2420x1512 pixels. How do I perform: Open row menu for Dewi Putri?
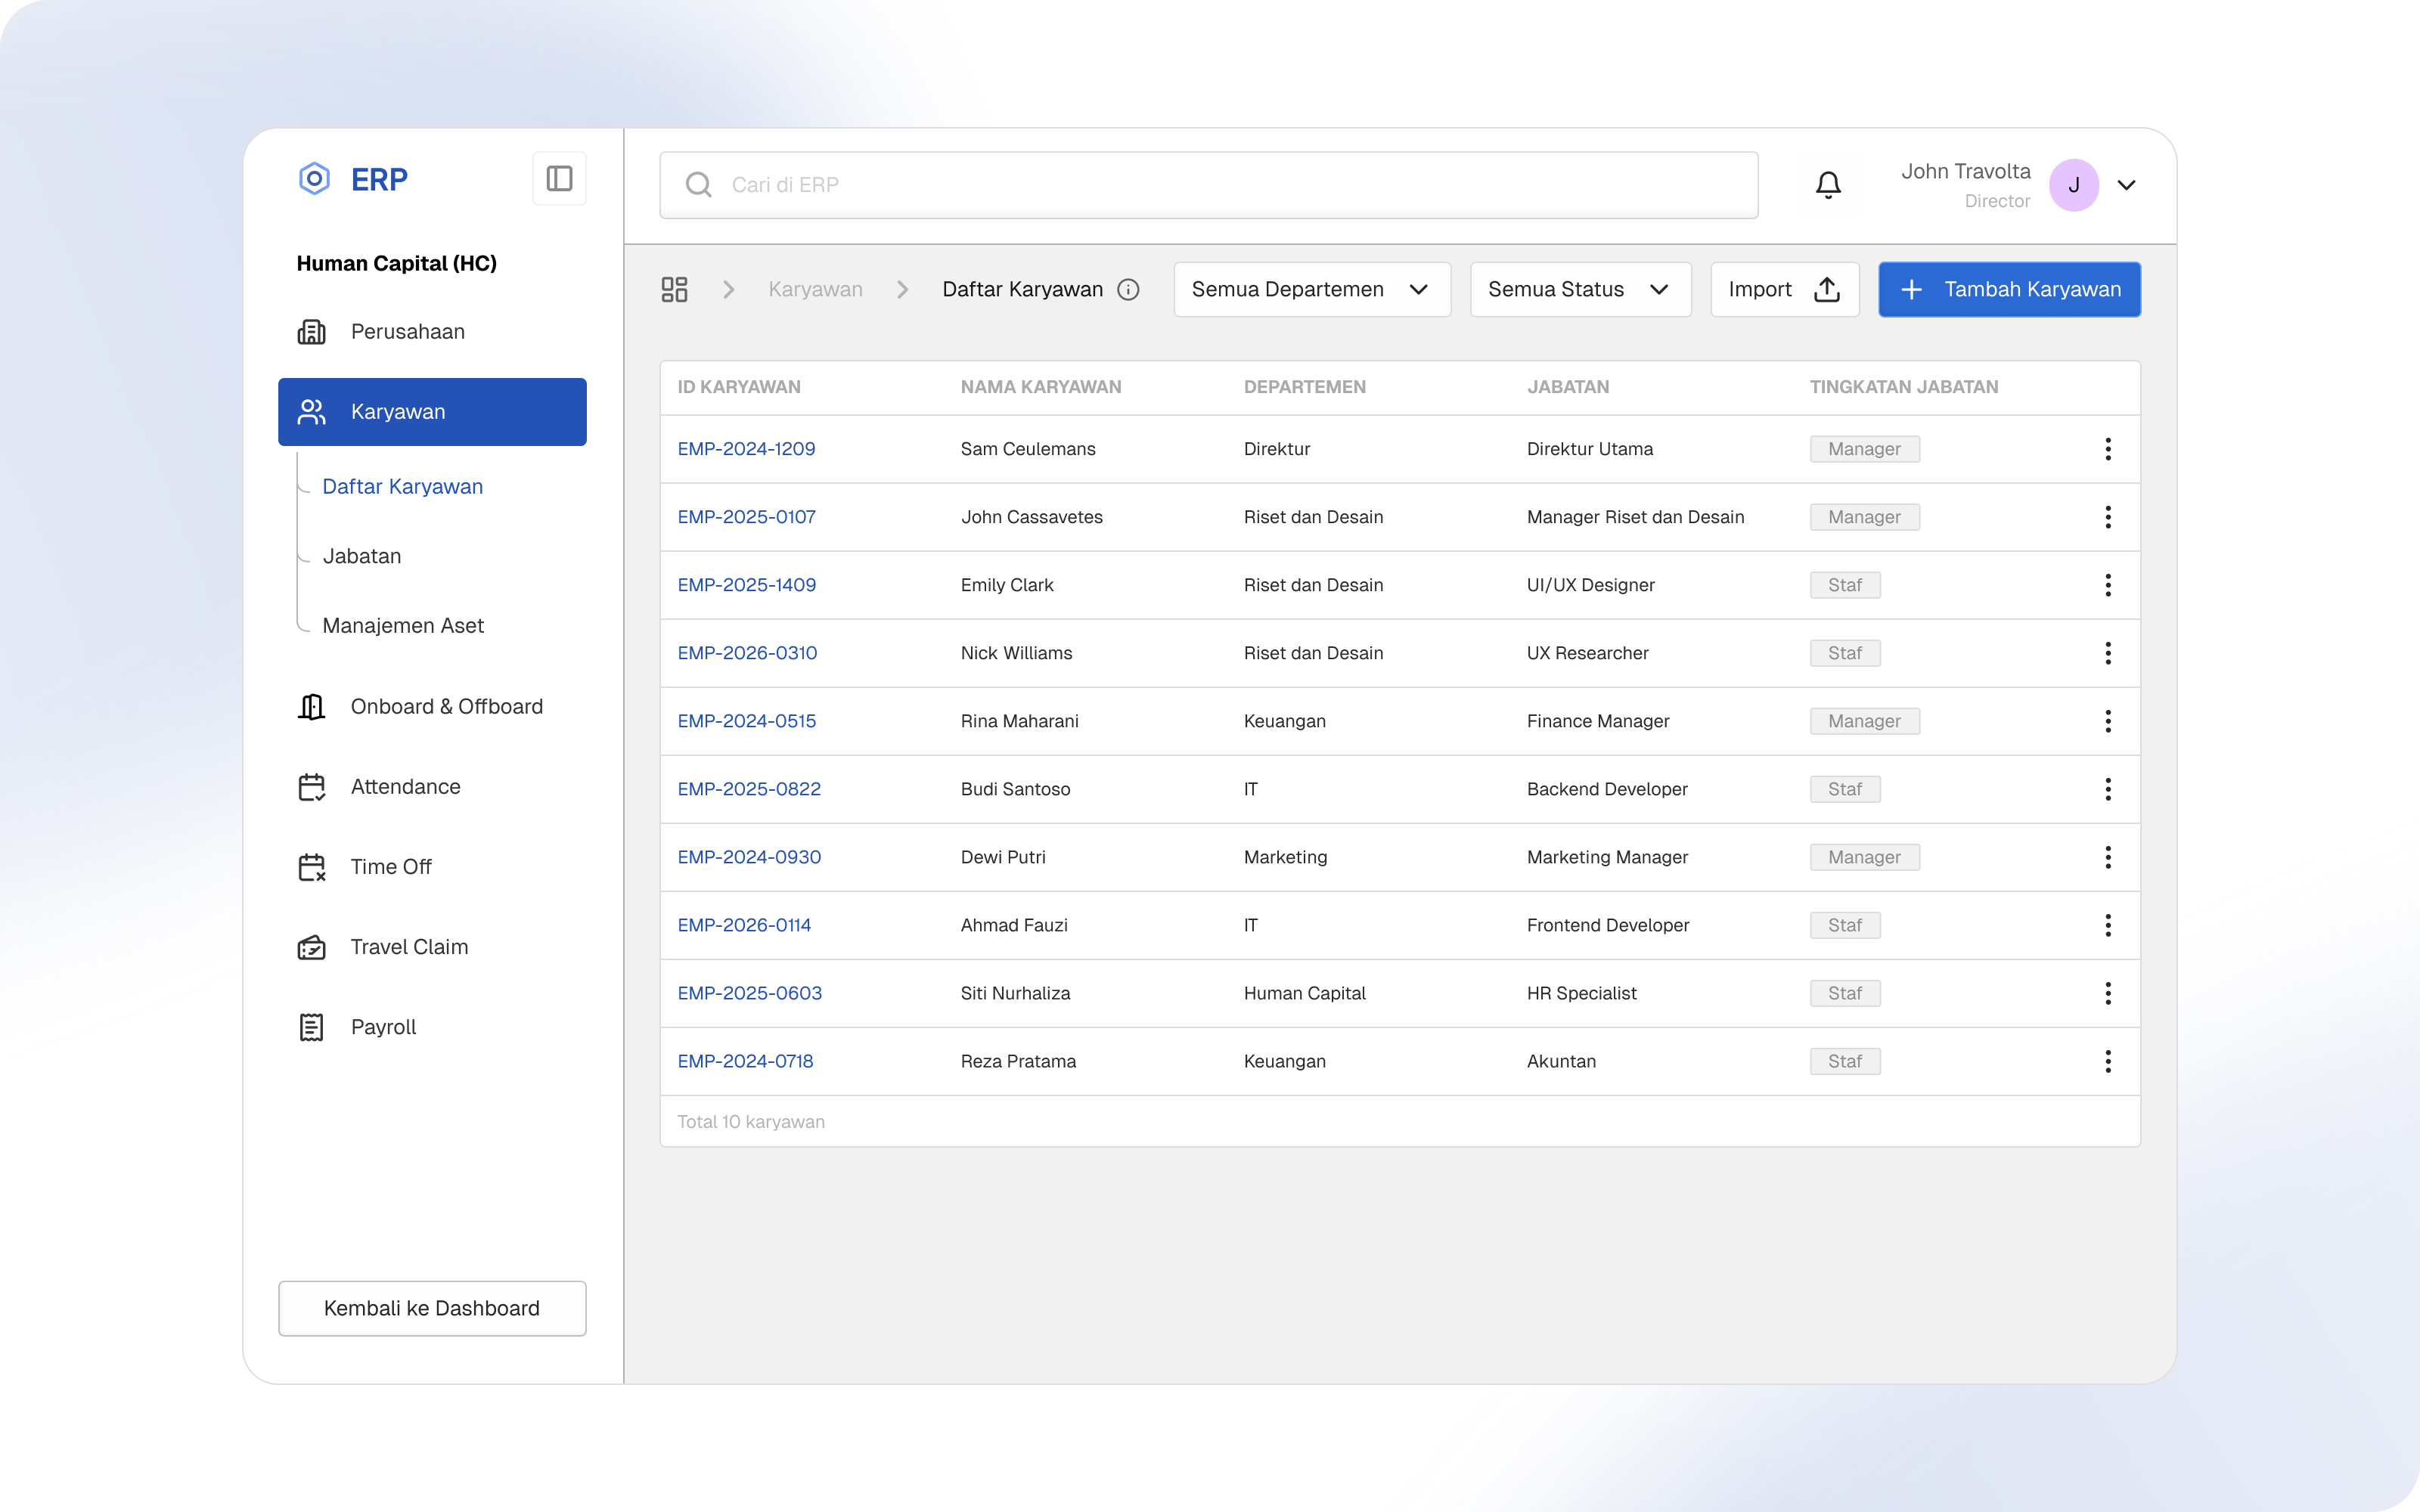tap(2108, 857)
